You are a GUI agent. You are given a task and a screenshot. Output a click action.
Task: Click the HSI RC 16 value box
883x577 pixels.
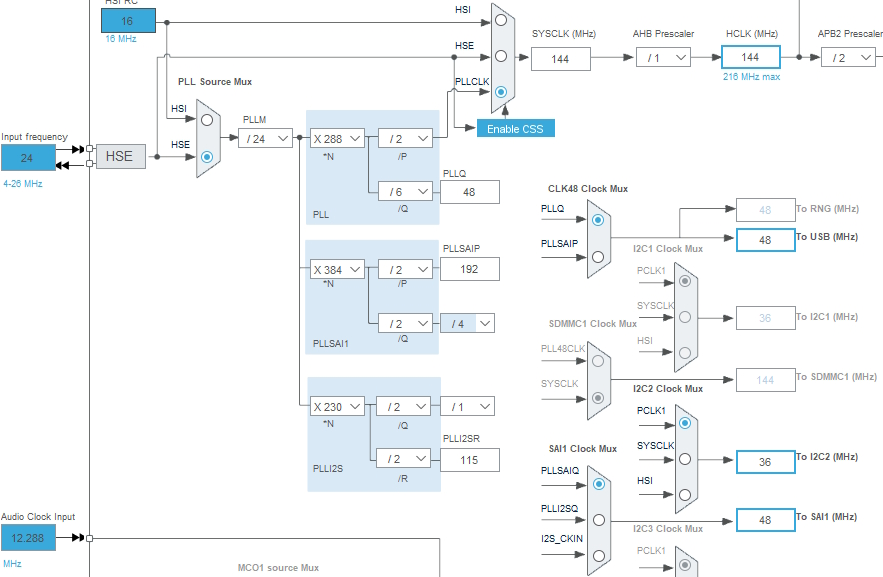(x=128, y=21)
